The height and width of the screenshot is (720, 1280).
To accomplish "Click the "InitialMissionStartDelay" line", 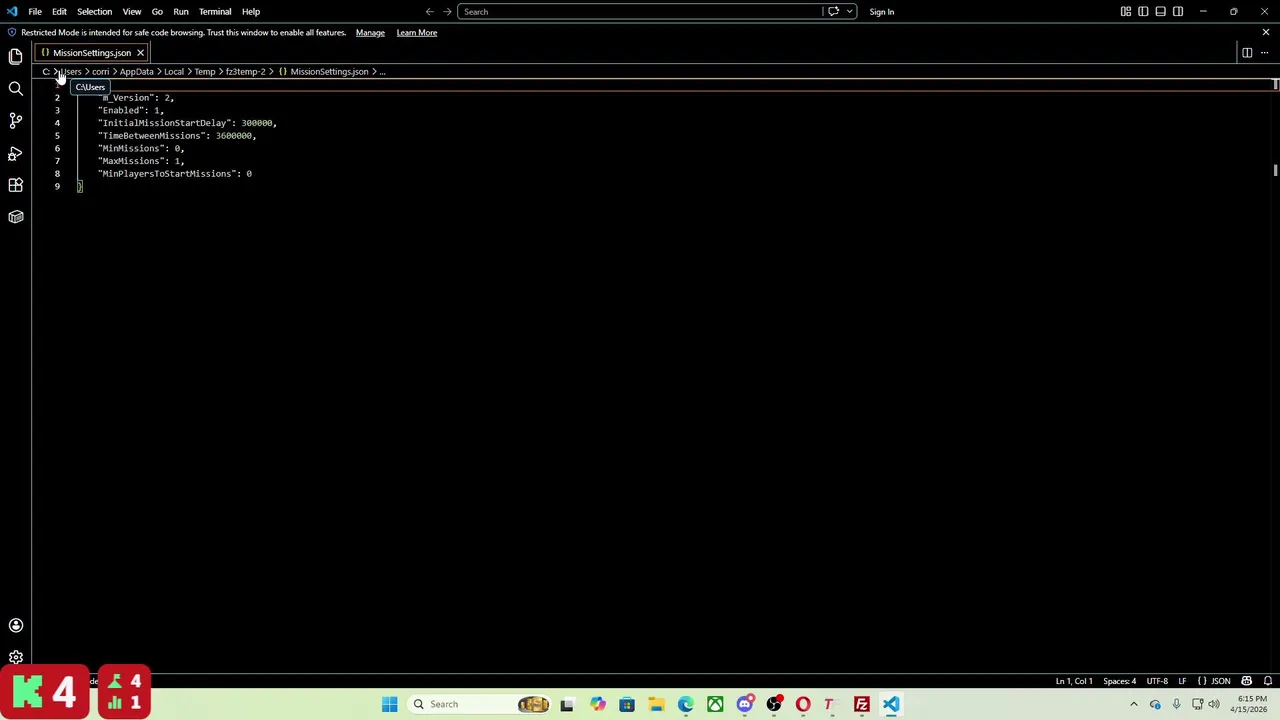I will (x=187, y=123).
